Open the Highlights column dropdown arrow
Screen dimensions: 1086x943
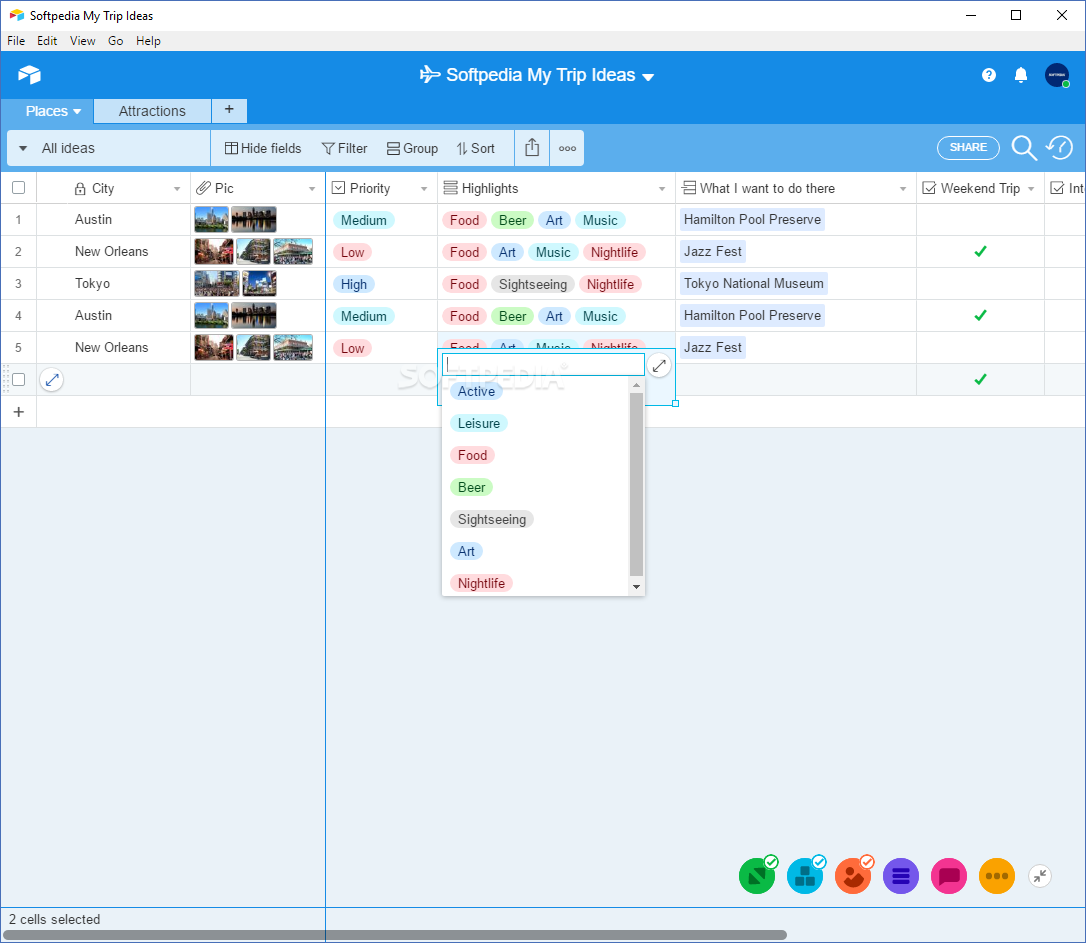[x=661, y=189]
